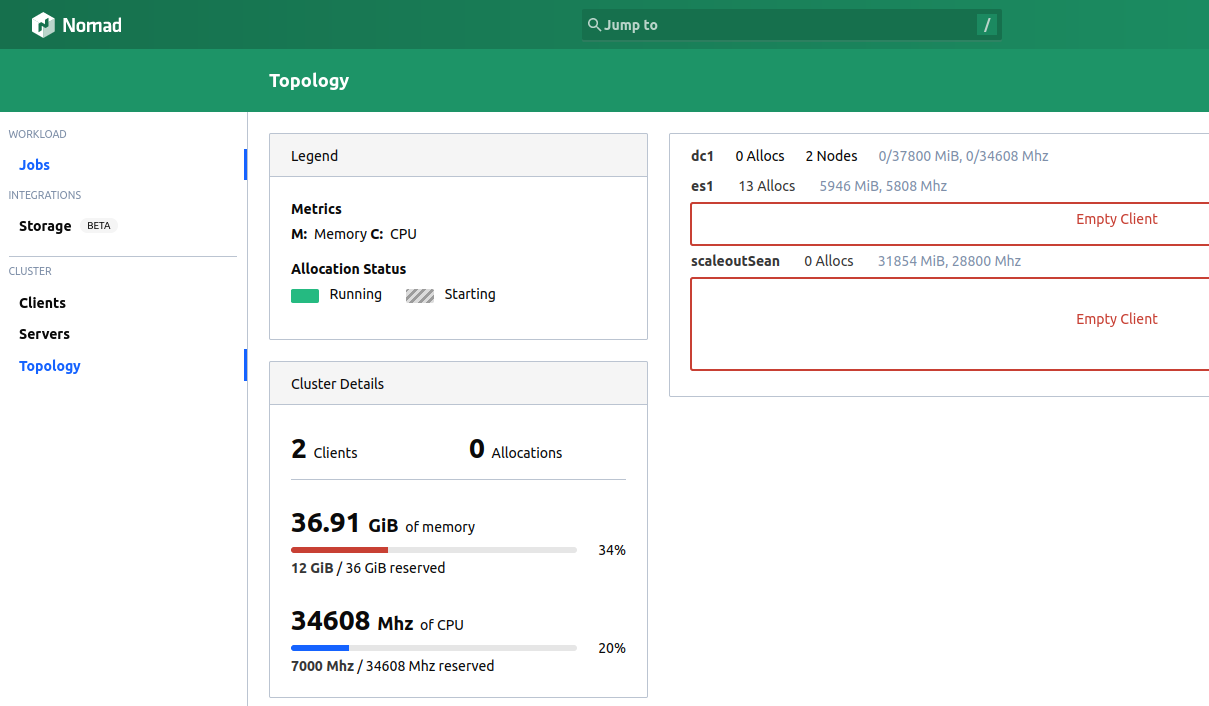Click the green Running status swatch
The width and height of the screenshot is (1209, 706).
click(x=305, y=295)
